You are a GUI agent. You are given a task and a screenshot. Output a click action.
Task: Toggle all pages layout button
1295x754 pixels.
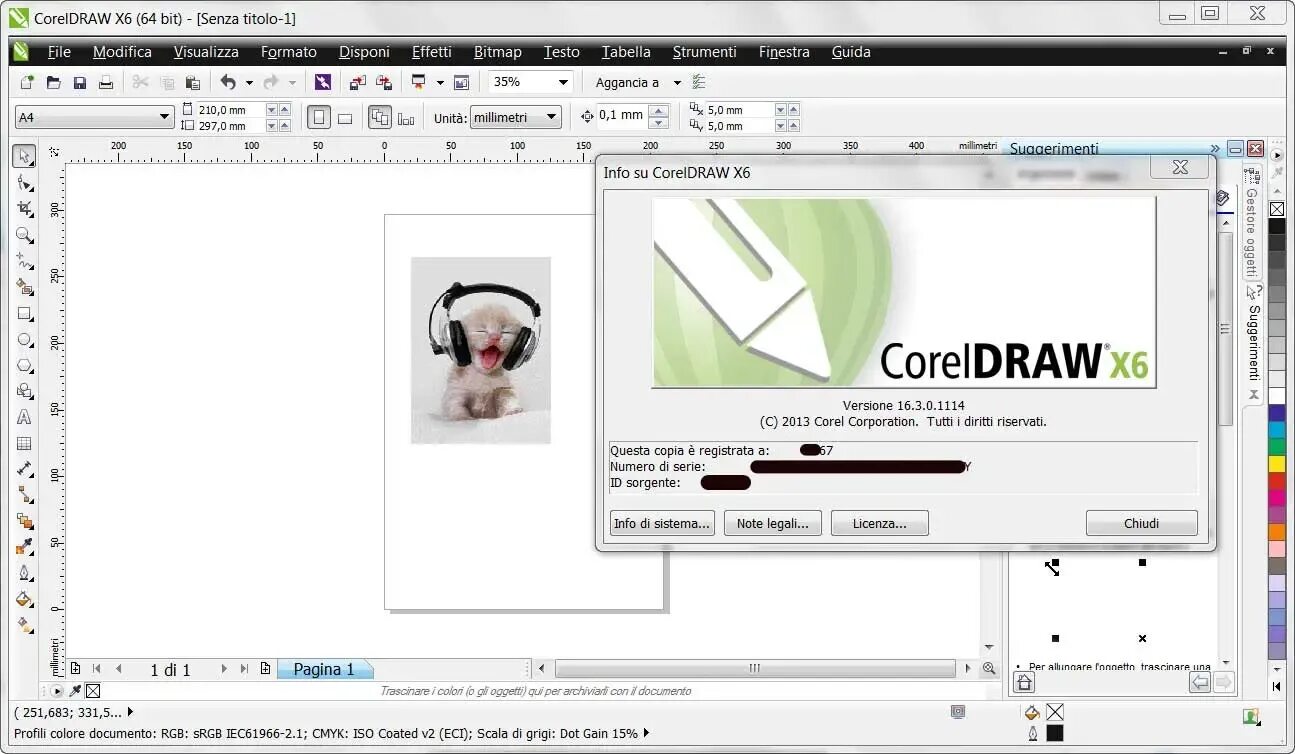(x=380, y=118)
